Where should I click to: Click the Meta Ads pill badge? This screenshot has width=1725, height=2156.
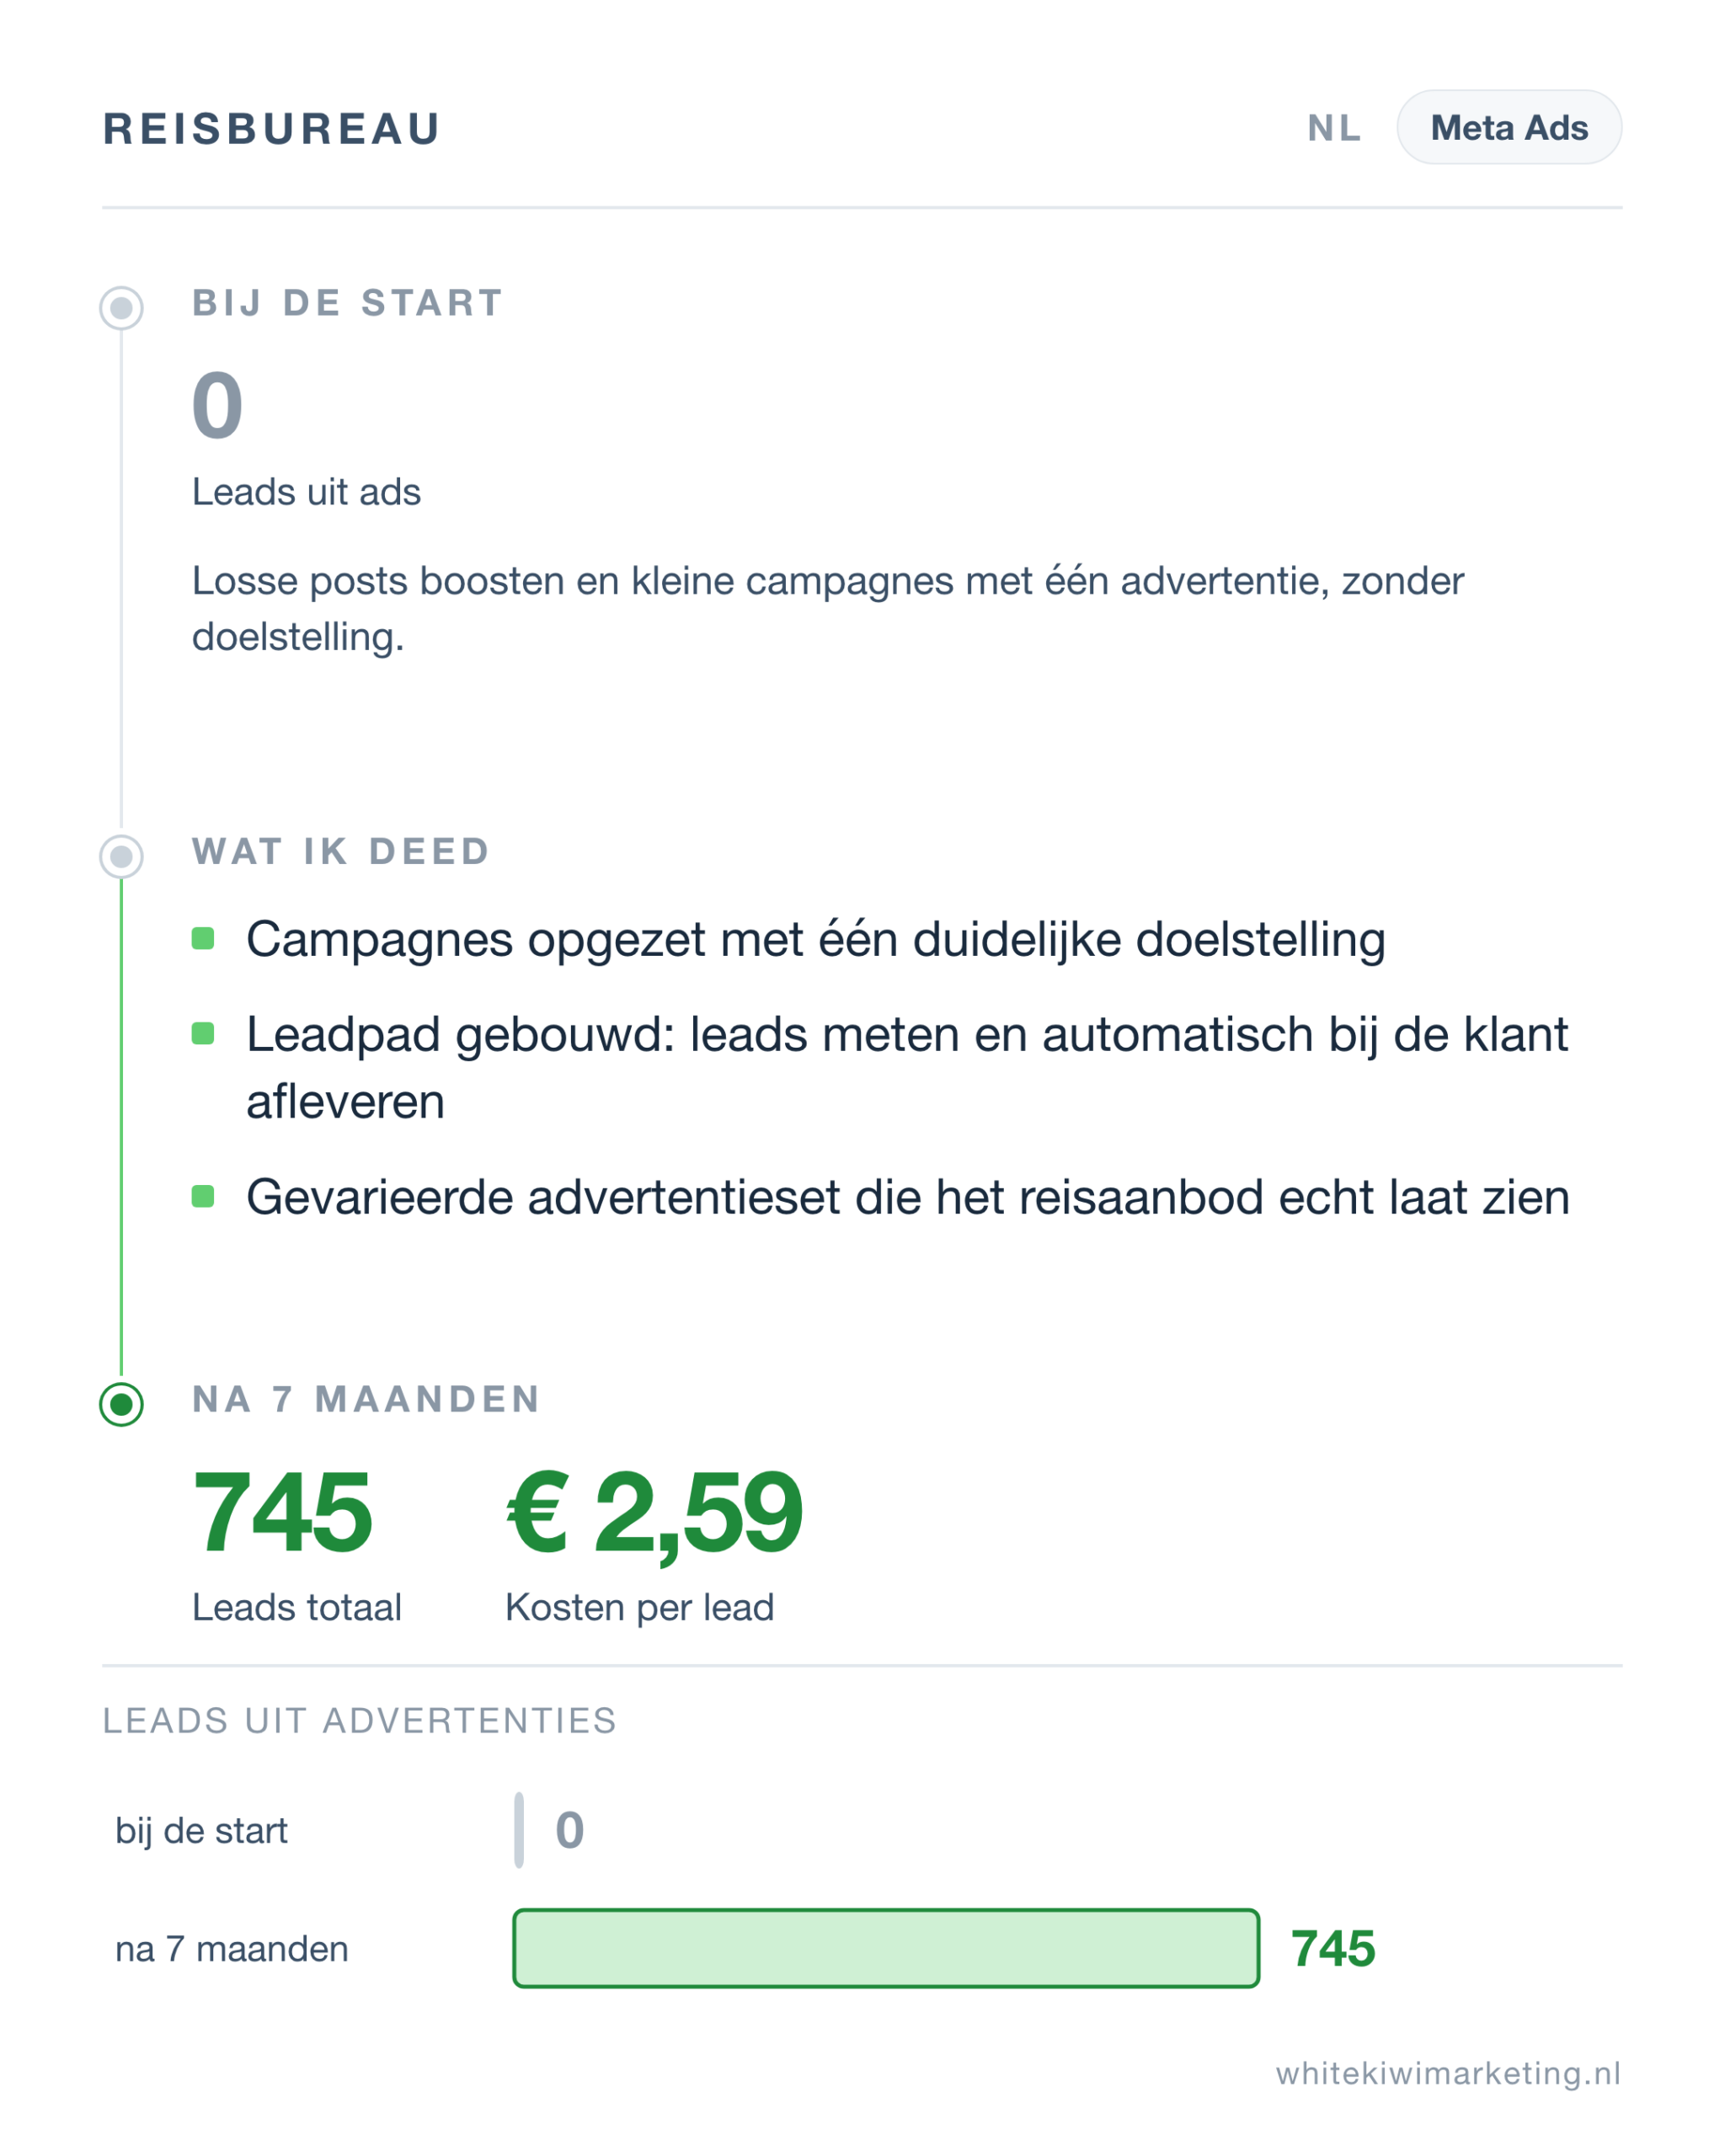(x=1509, y=127)
